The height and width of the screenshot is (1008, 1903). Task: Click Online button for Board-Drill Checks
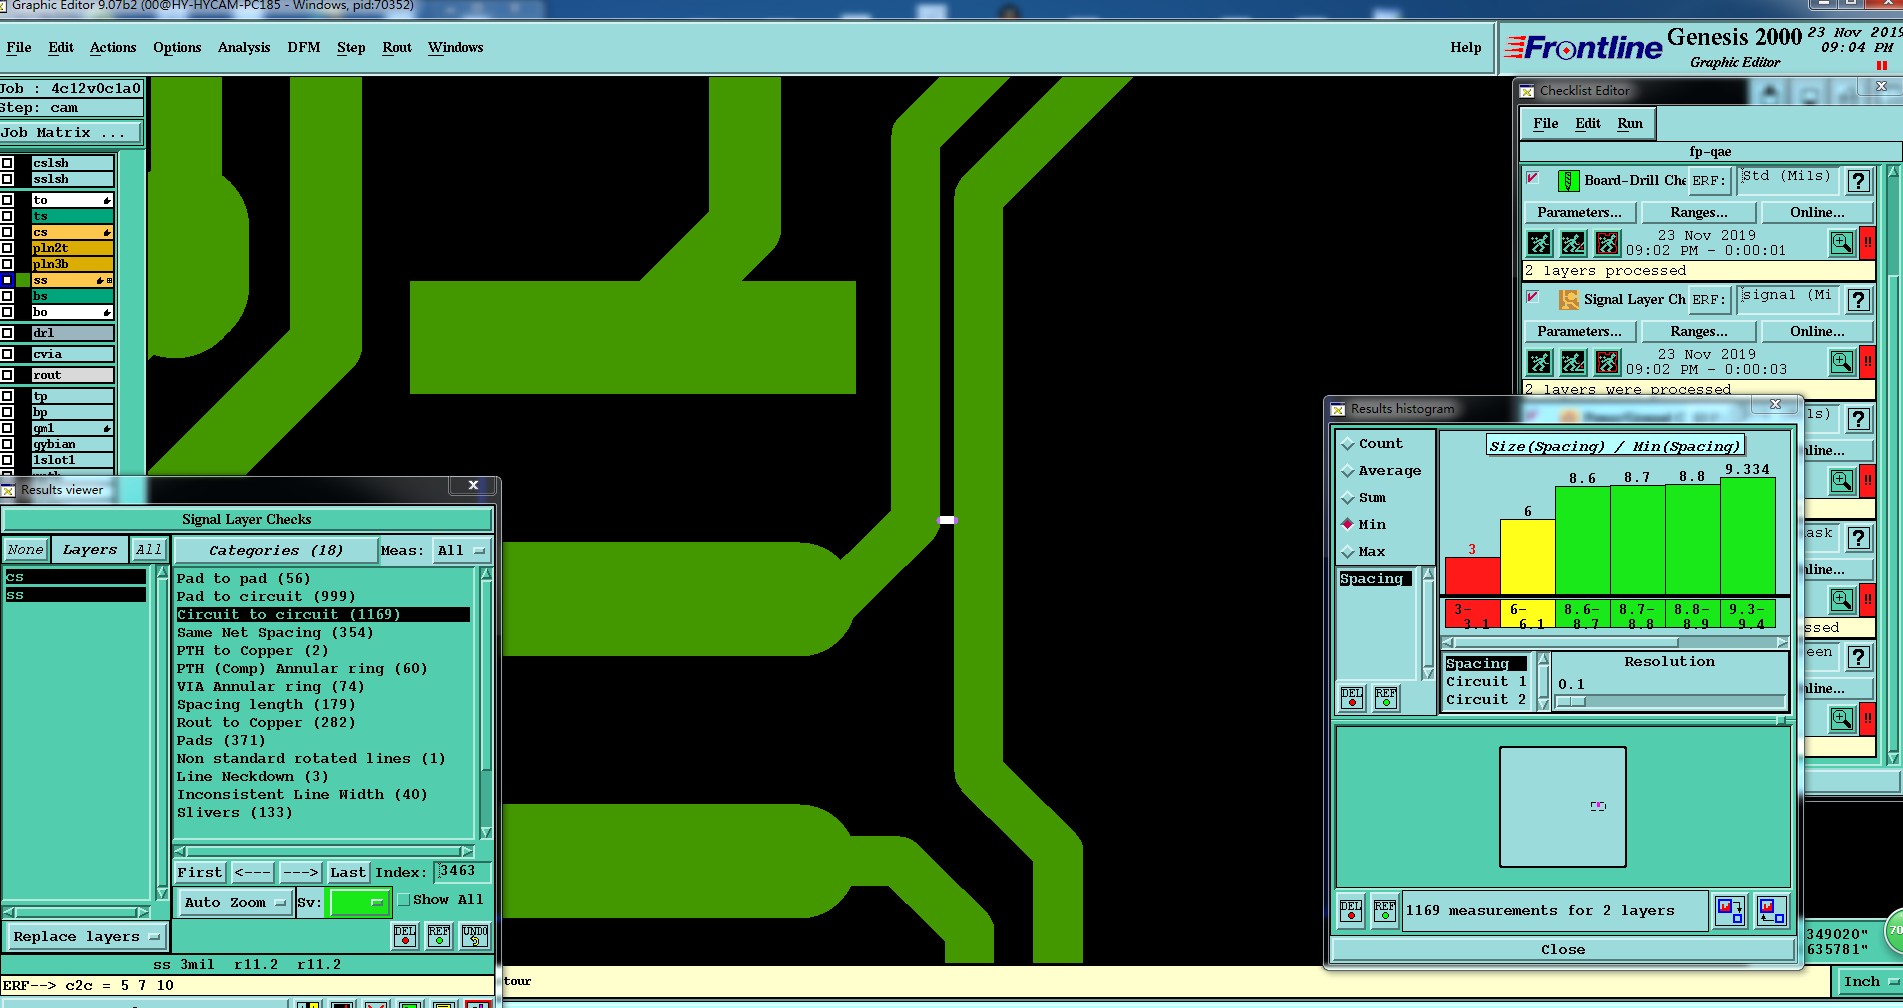(x=1818, y=212)
